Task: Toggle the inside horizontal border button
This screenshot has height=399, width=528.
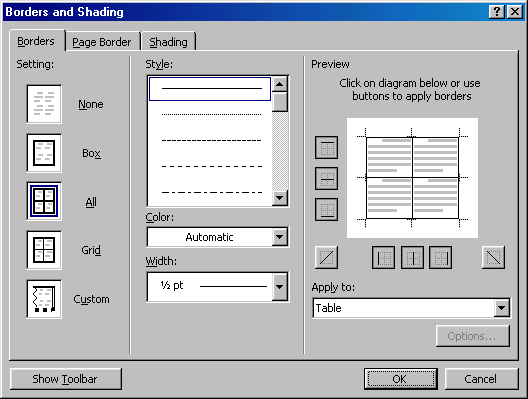Action: click(x=326, y=178)
